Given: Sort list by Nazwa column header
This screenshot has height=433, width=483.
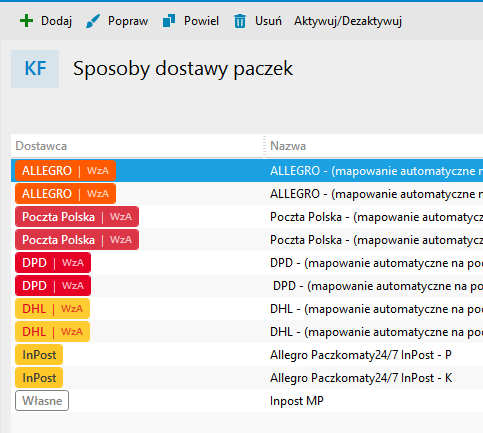Looking at the screenshot, I should click(288, 146).
